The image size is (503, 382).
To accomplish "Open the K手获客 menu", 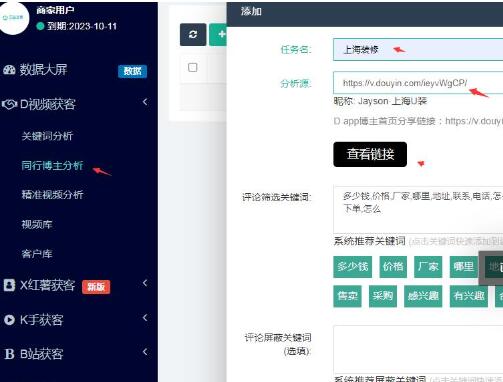I will coord(41,320).
